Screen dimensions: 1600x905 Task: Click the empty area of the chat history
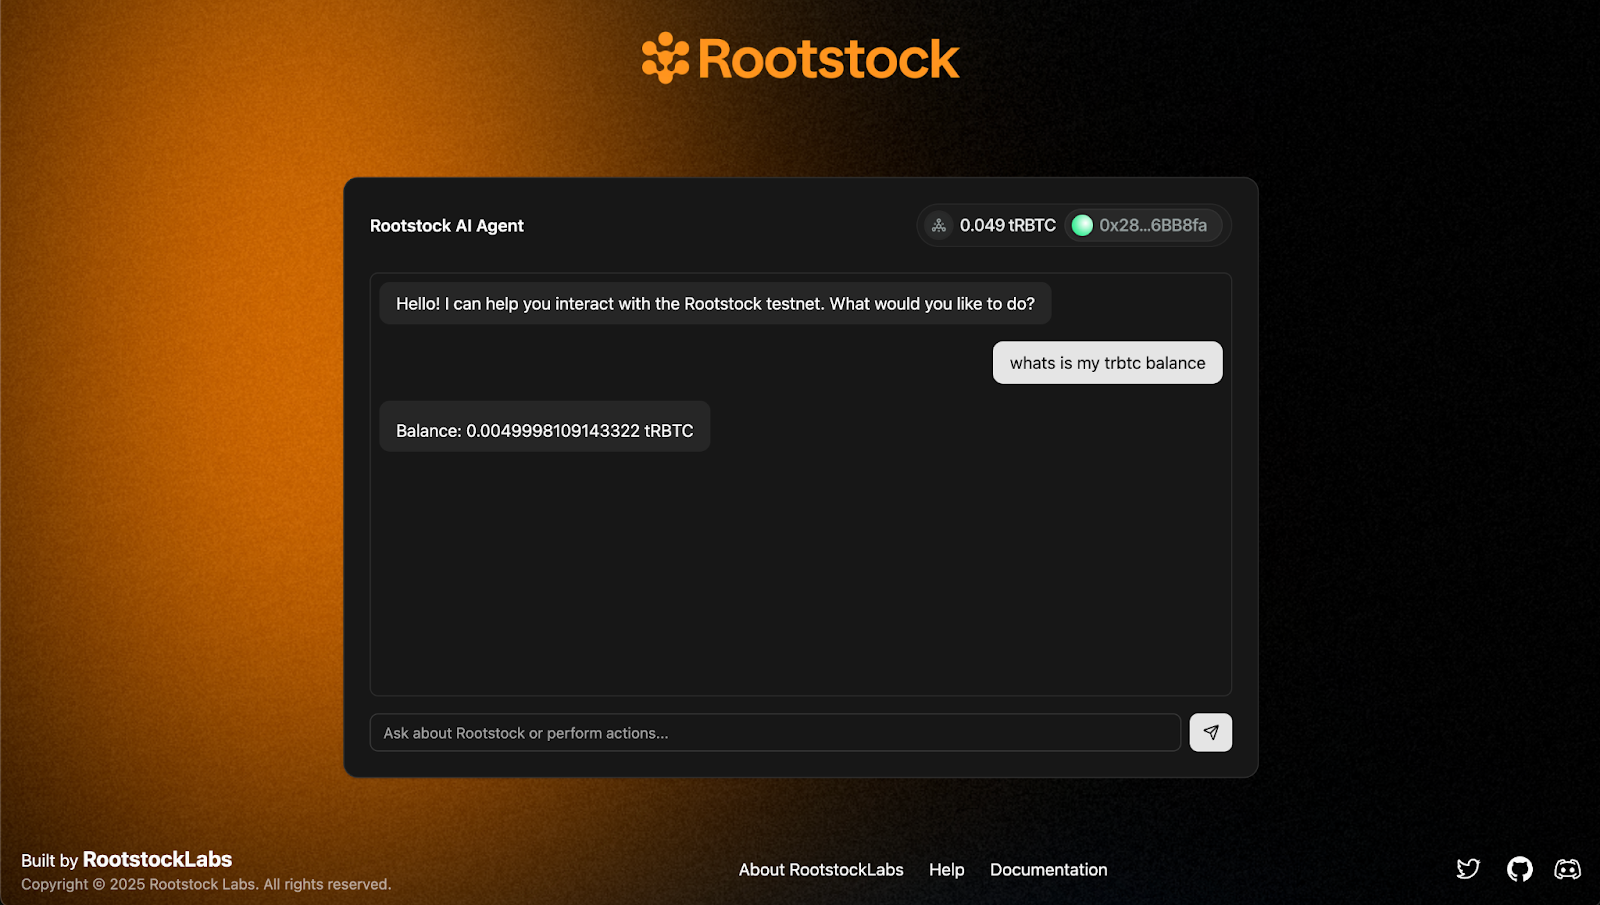800,580
